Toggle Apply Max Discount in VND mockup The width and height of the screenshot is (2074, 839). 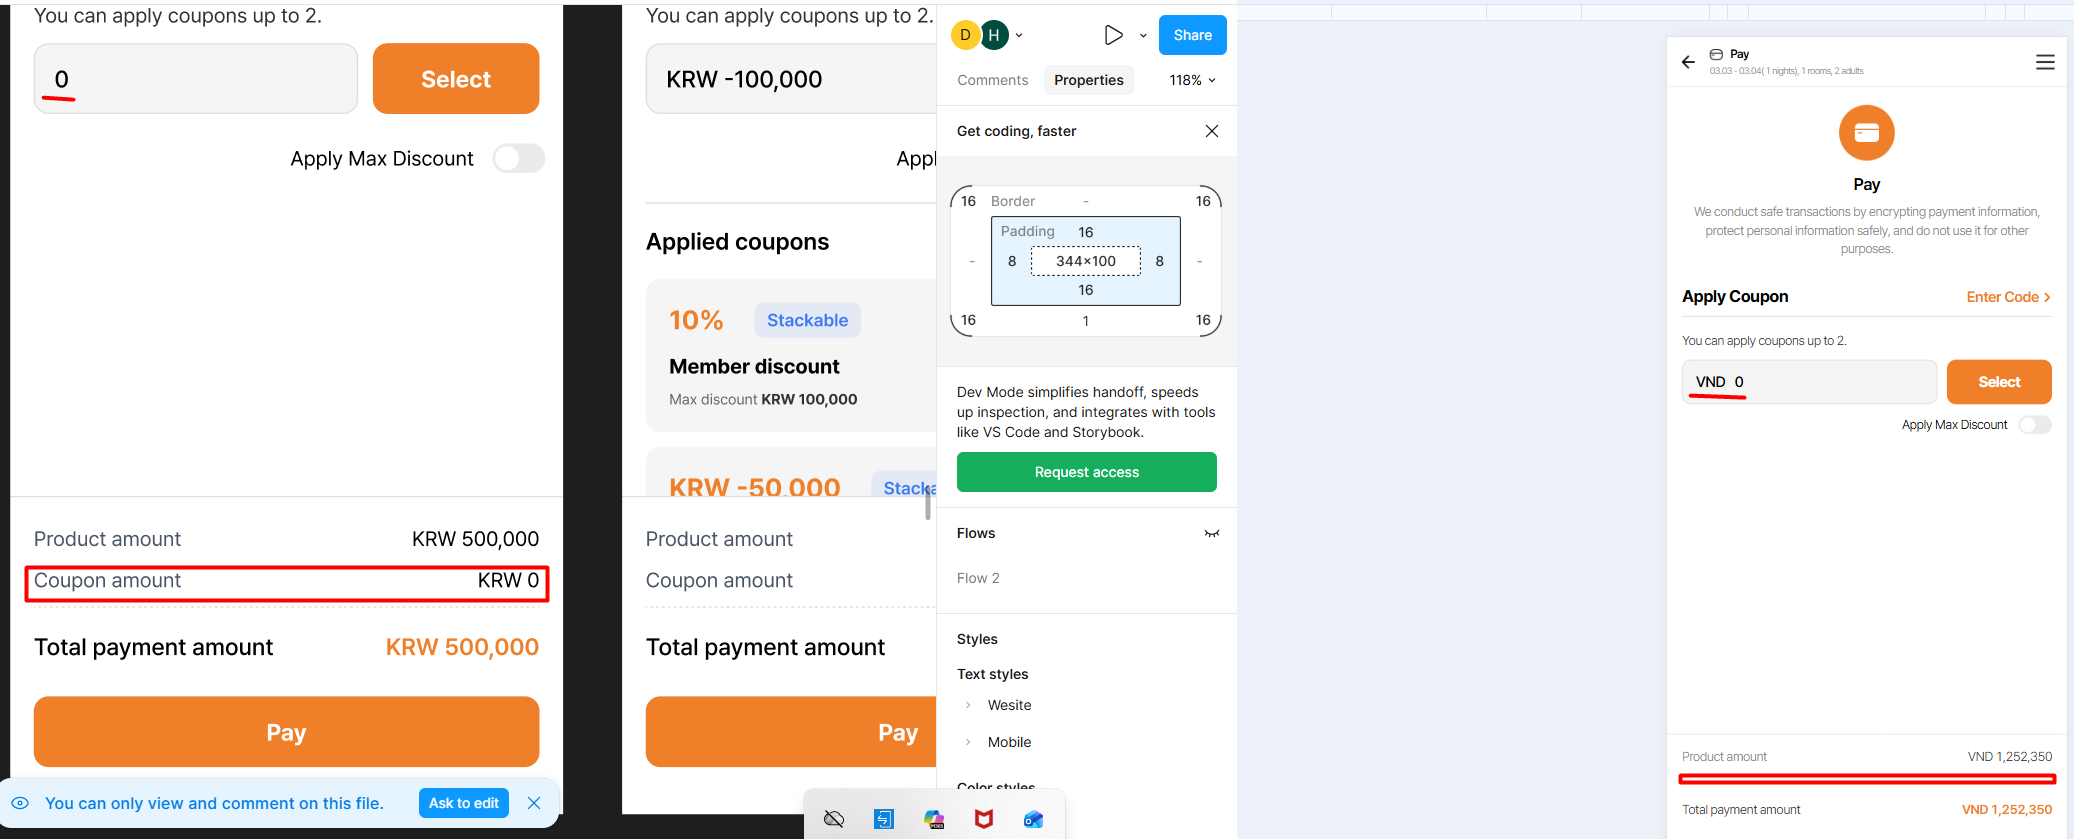[2034, 425]
